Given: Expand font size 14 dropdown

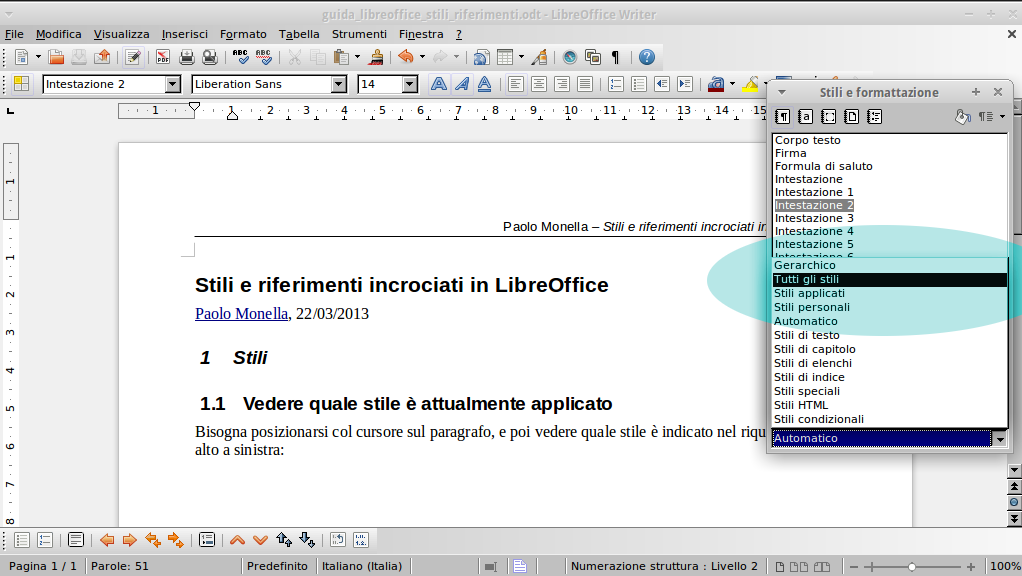Looking at the screenshot, I should (409, 84).
